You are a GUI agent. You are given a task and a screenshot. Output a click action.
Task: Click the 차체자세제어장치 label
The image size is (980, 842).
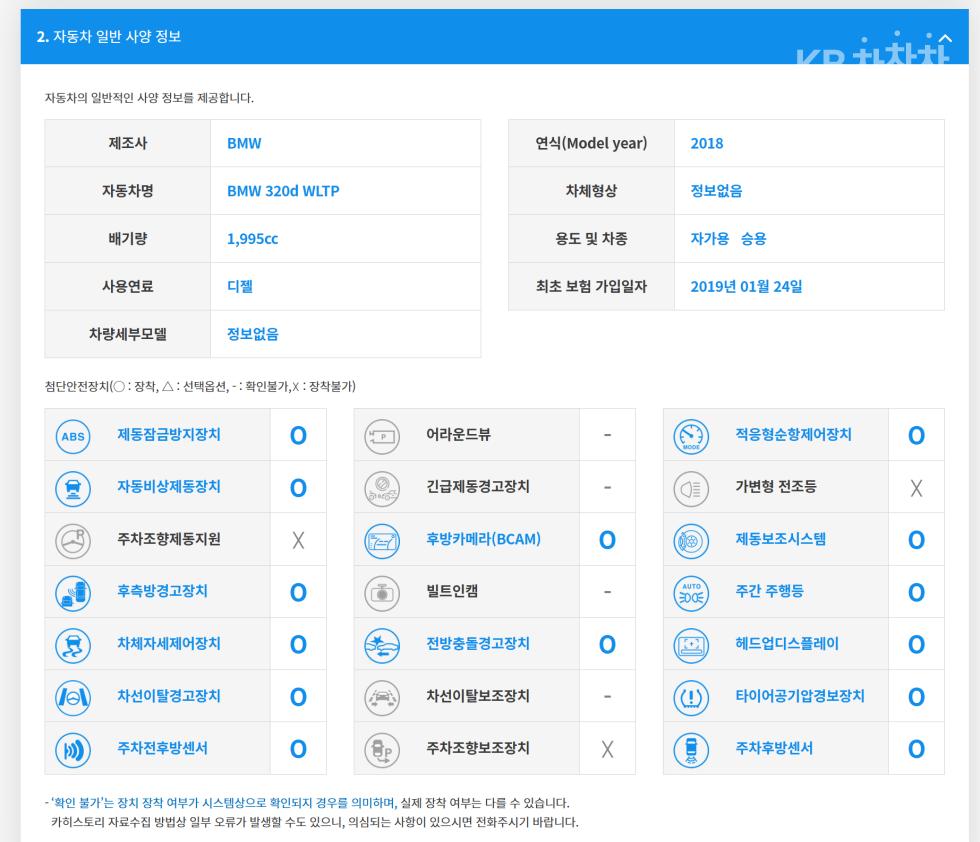click(169, 643)
